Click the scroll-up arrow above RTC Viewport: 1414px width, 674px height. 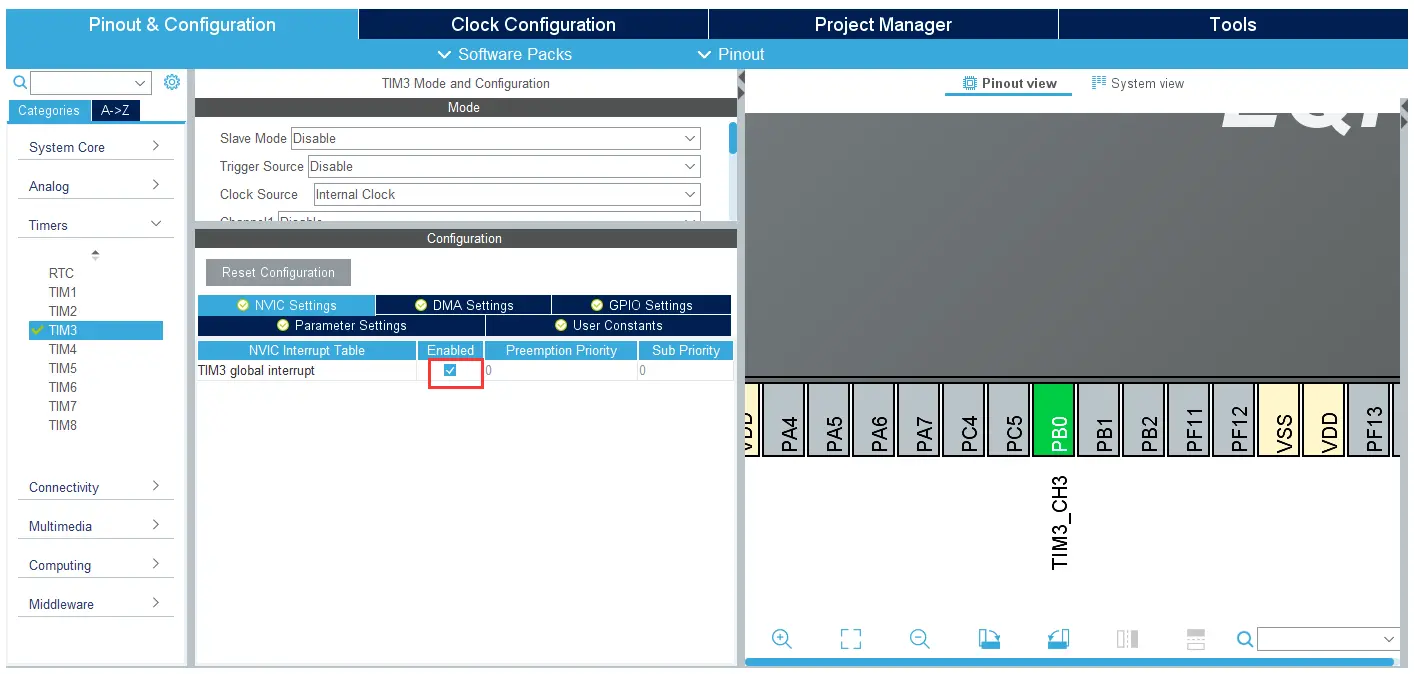pyautogui.click(x=96, y=255)
